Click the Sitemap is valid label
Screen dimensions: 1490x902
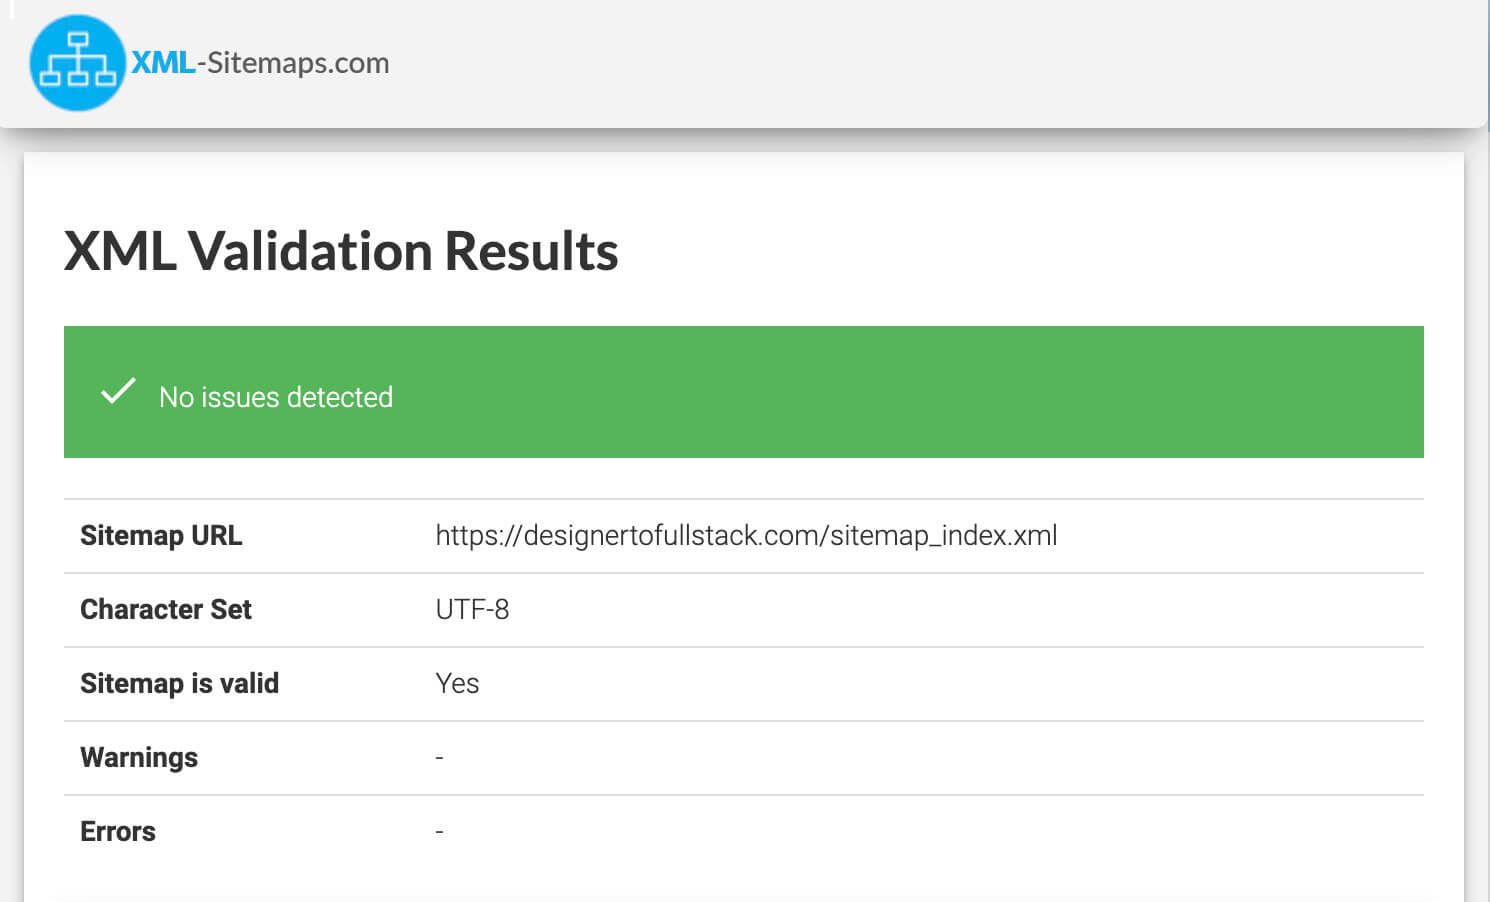pyautogui.click(x=179, y=683)
